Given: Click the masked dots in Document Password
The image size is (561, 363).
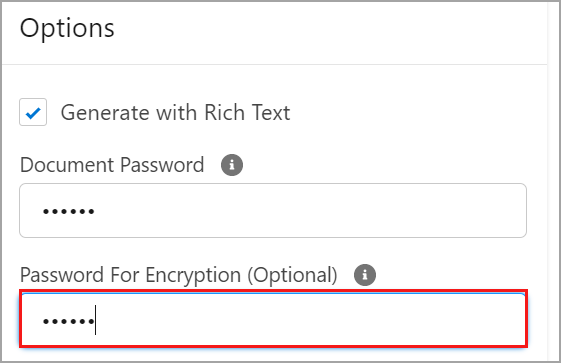Looking at the screenshot, I should click(x=69, y=211).
